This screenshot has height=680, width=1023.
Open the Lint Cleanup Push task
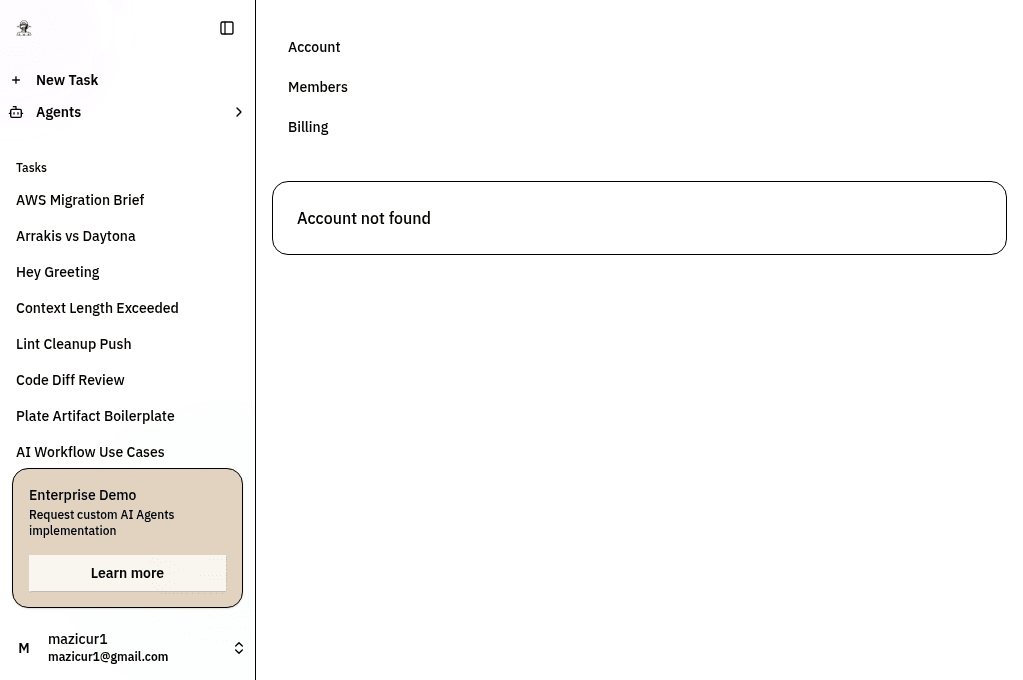click(x=73, y=344)
